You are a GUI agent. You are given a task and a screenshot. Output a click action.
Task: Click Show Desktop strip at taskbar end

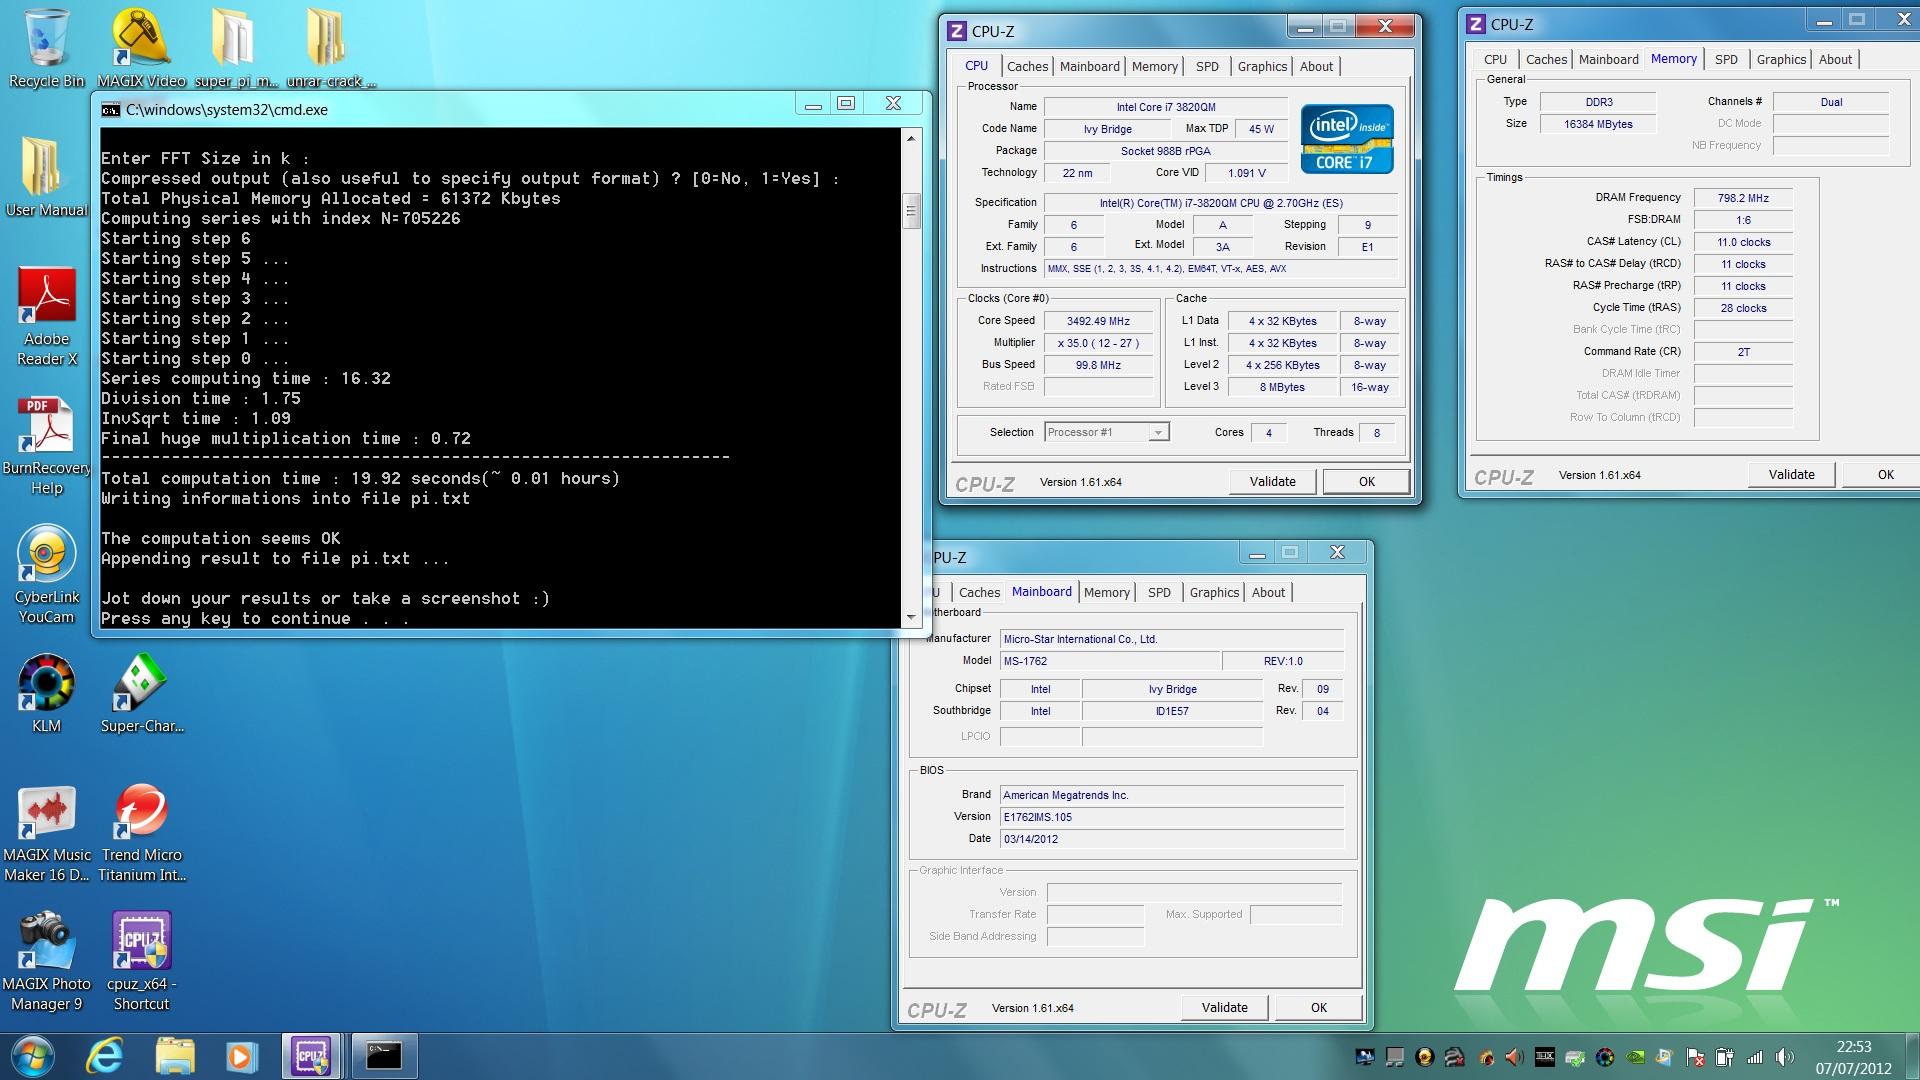point(1911,1057)
